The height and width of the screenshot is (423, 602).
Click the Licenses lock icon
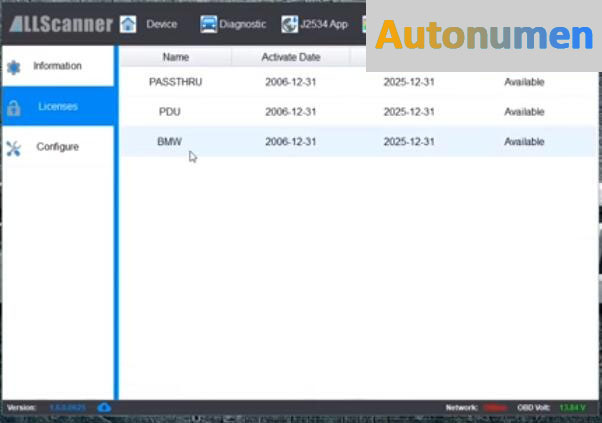pos(13,108)
